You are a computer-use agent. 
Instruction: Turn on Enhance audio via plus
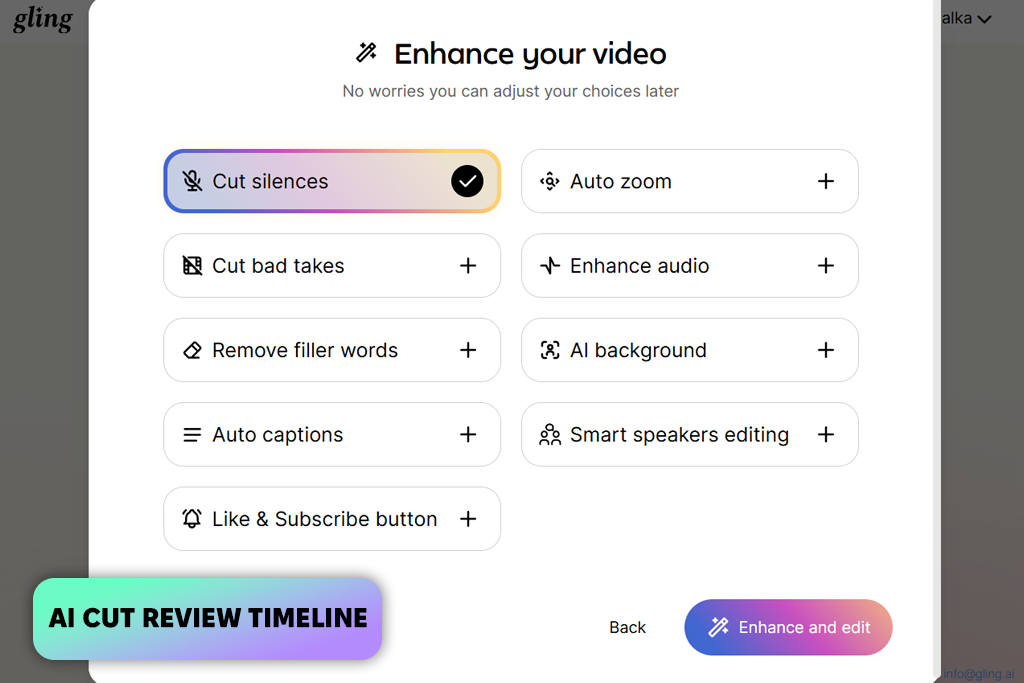coord(825,266)
